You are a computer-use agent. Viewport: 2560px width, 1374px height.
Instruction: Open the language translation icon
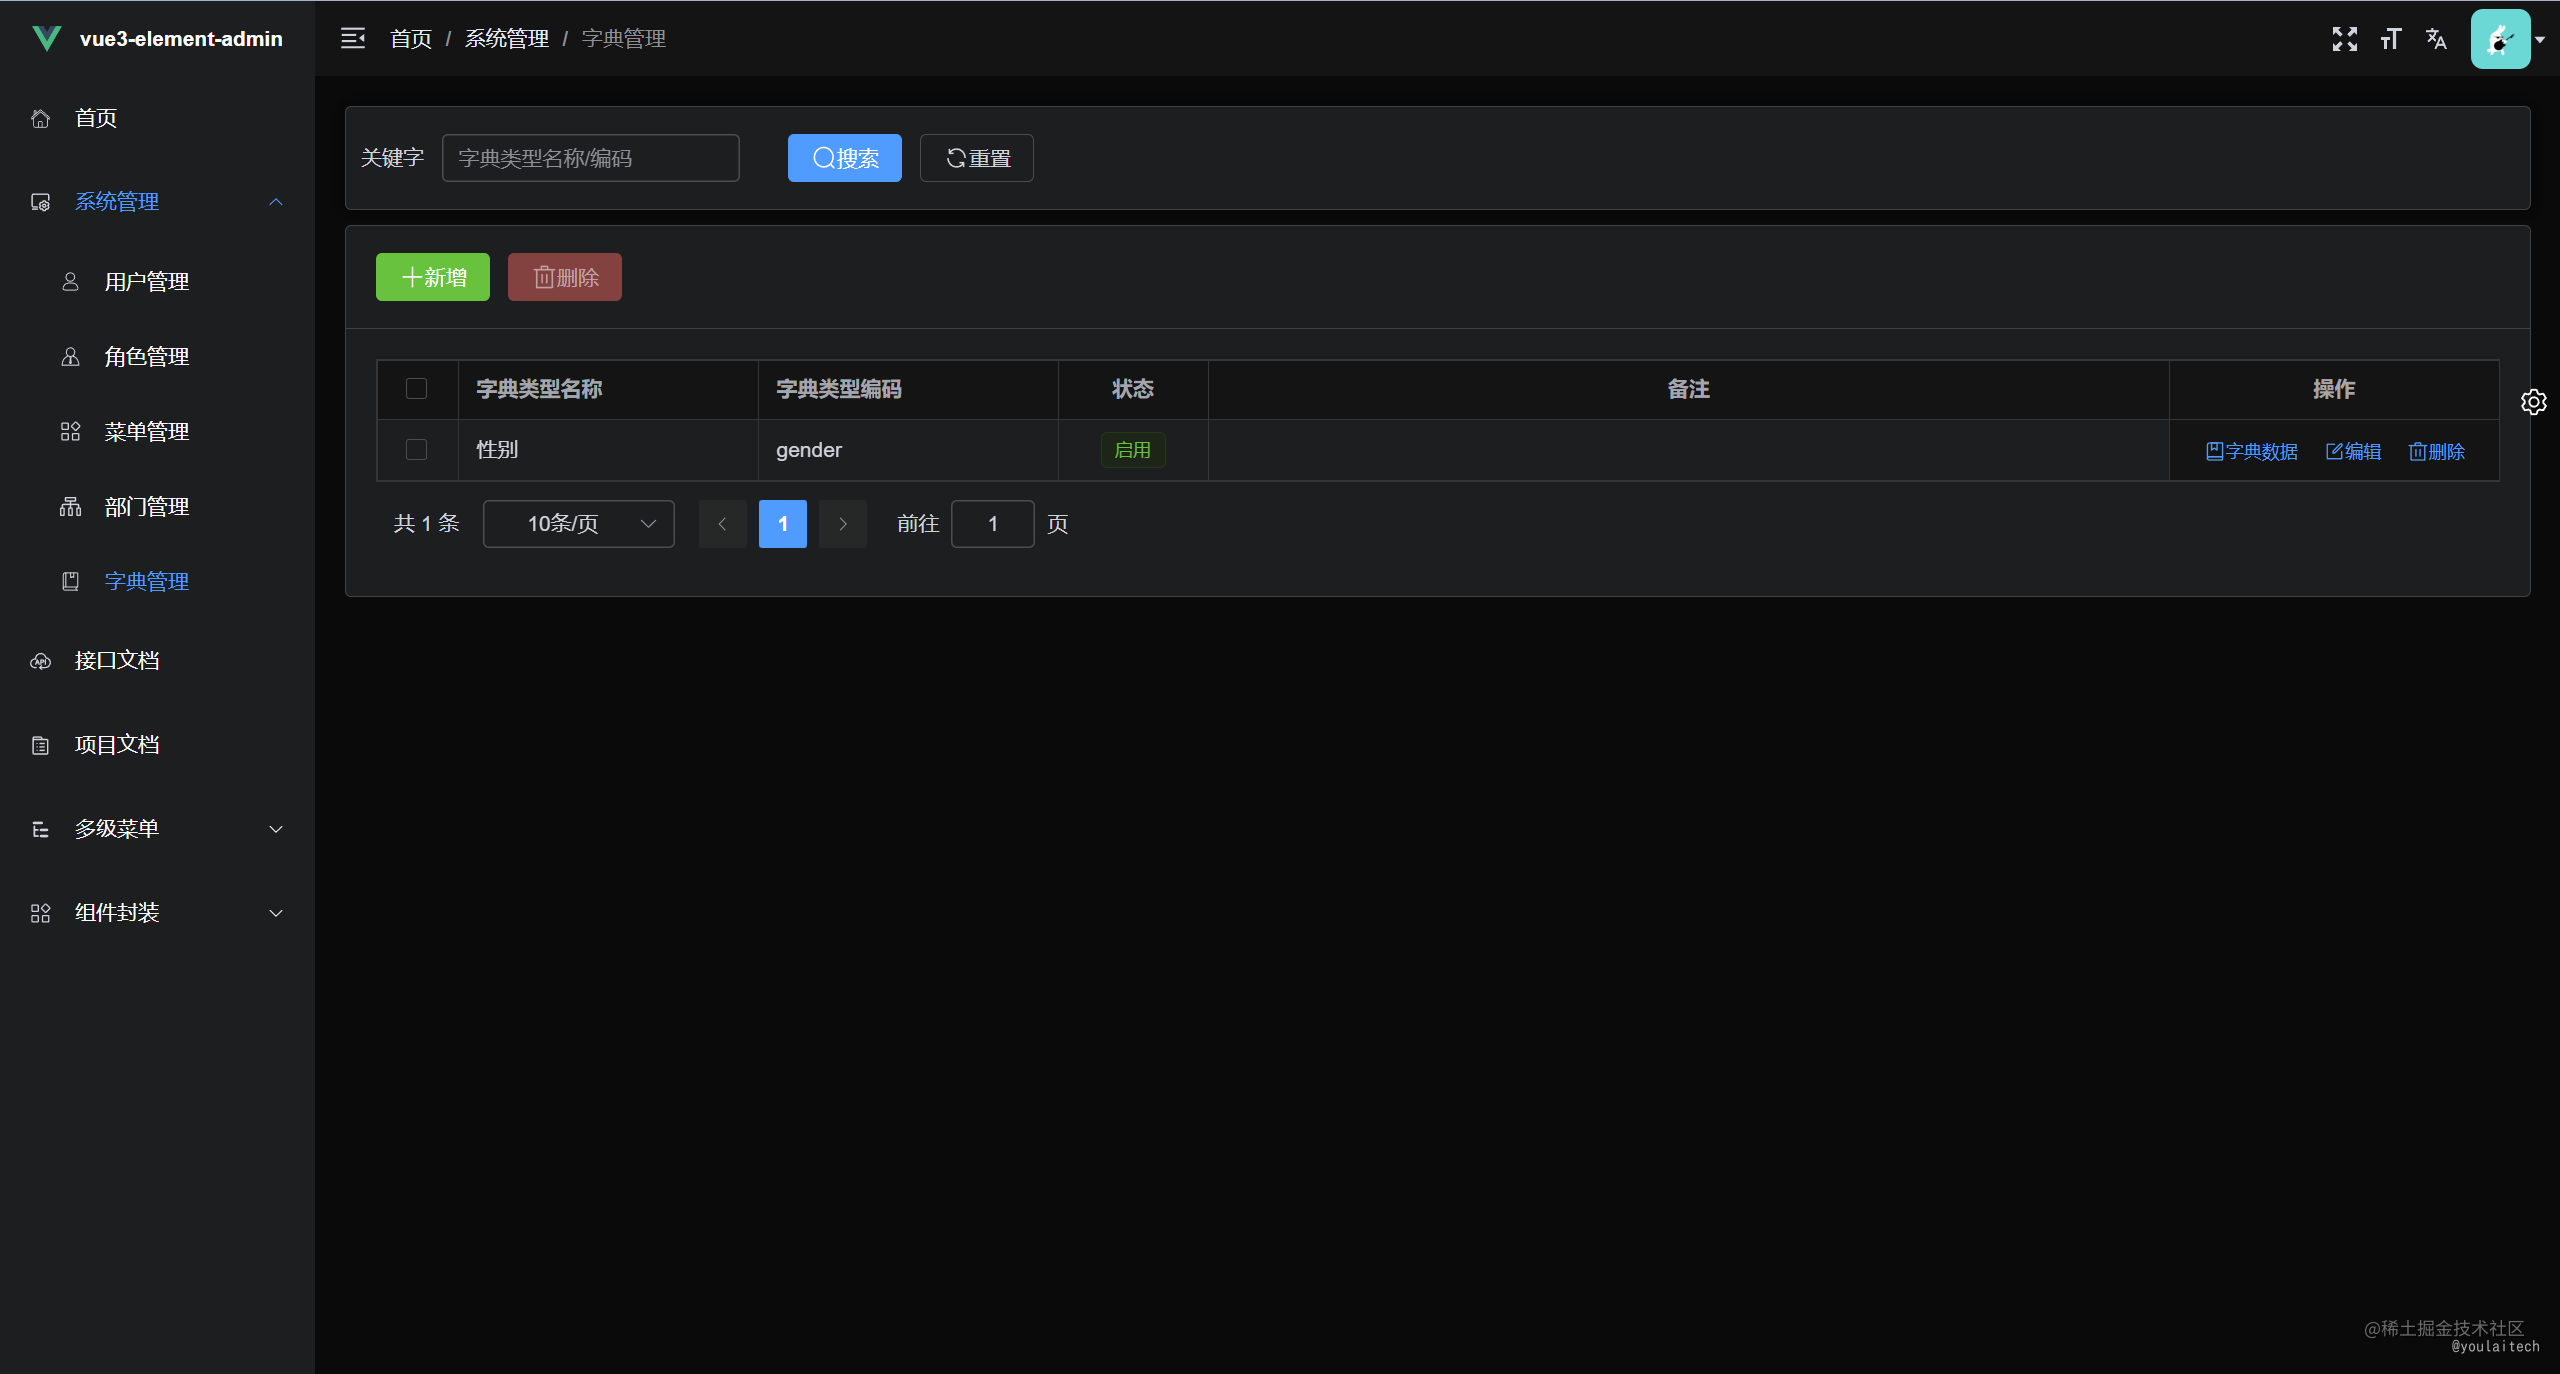[2436, 39]
